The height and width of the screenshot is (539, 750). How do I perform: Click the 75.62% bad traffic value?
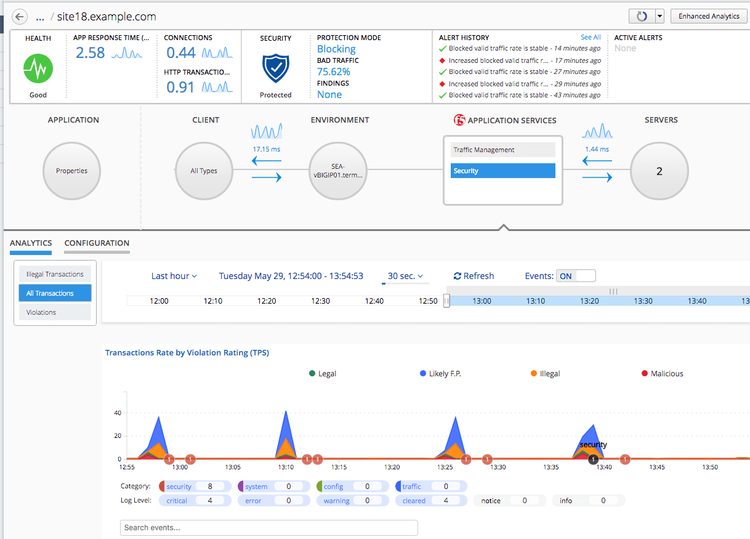tap(333, 72)
